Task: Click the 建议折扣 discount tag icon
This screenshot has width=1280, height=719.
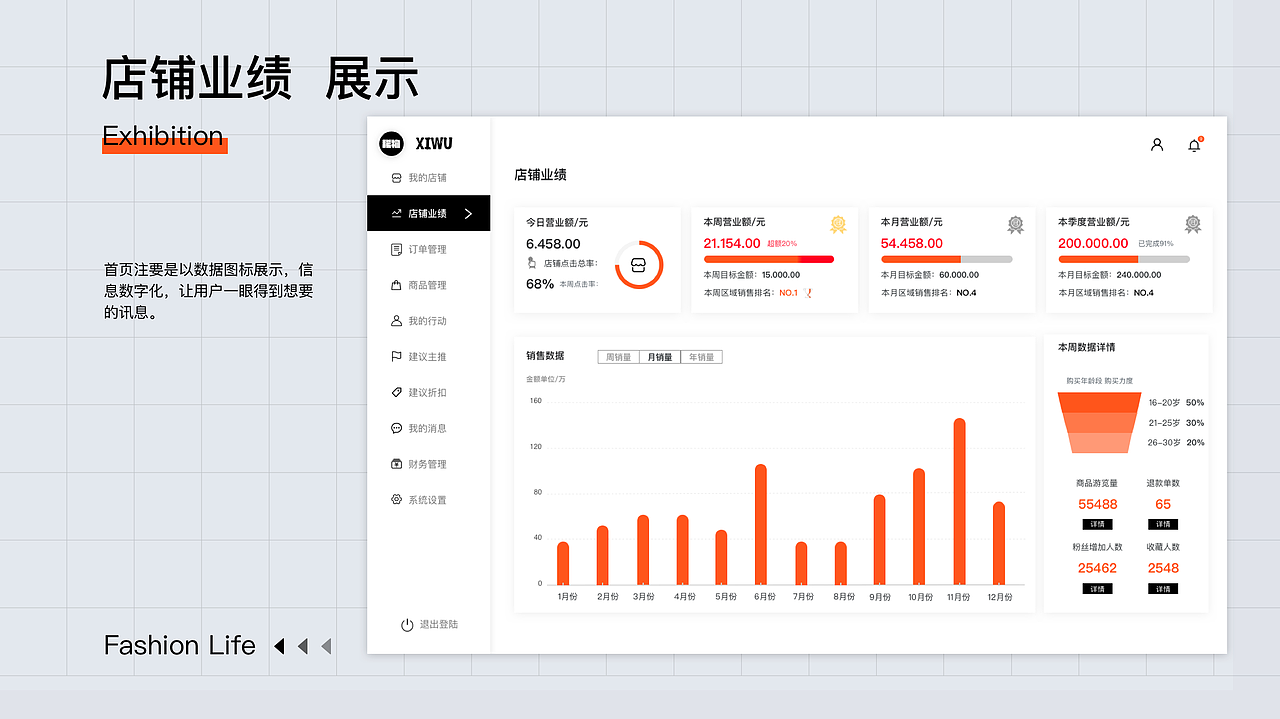Action: pos(398,392)
